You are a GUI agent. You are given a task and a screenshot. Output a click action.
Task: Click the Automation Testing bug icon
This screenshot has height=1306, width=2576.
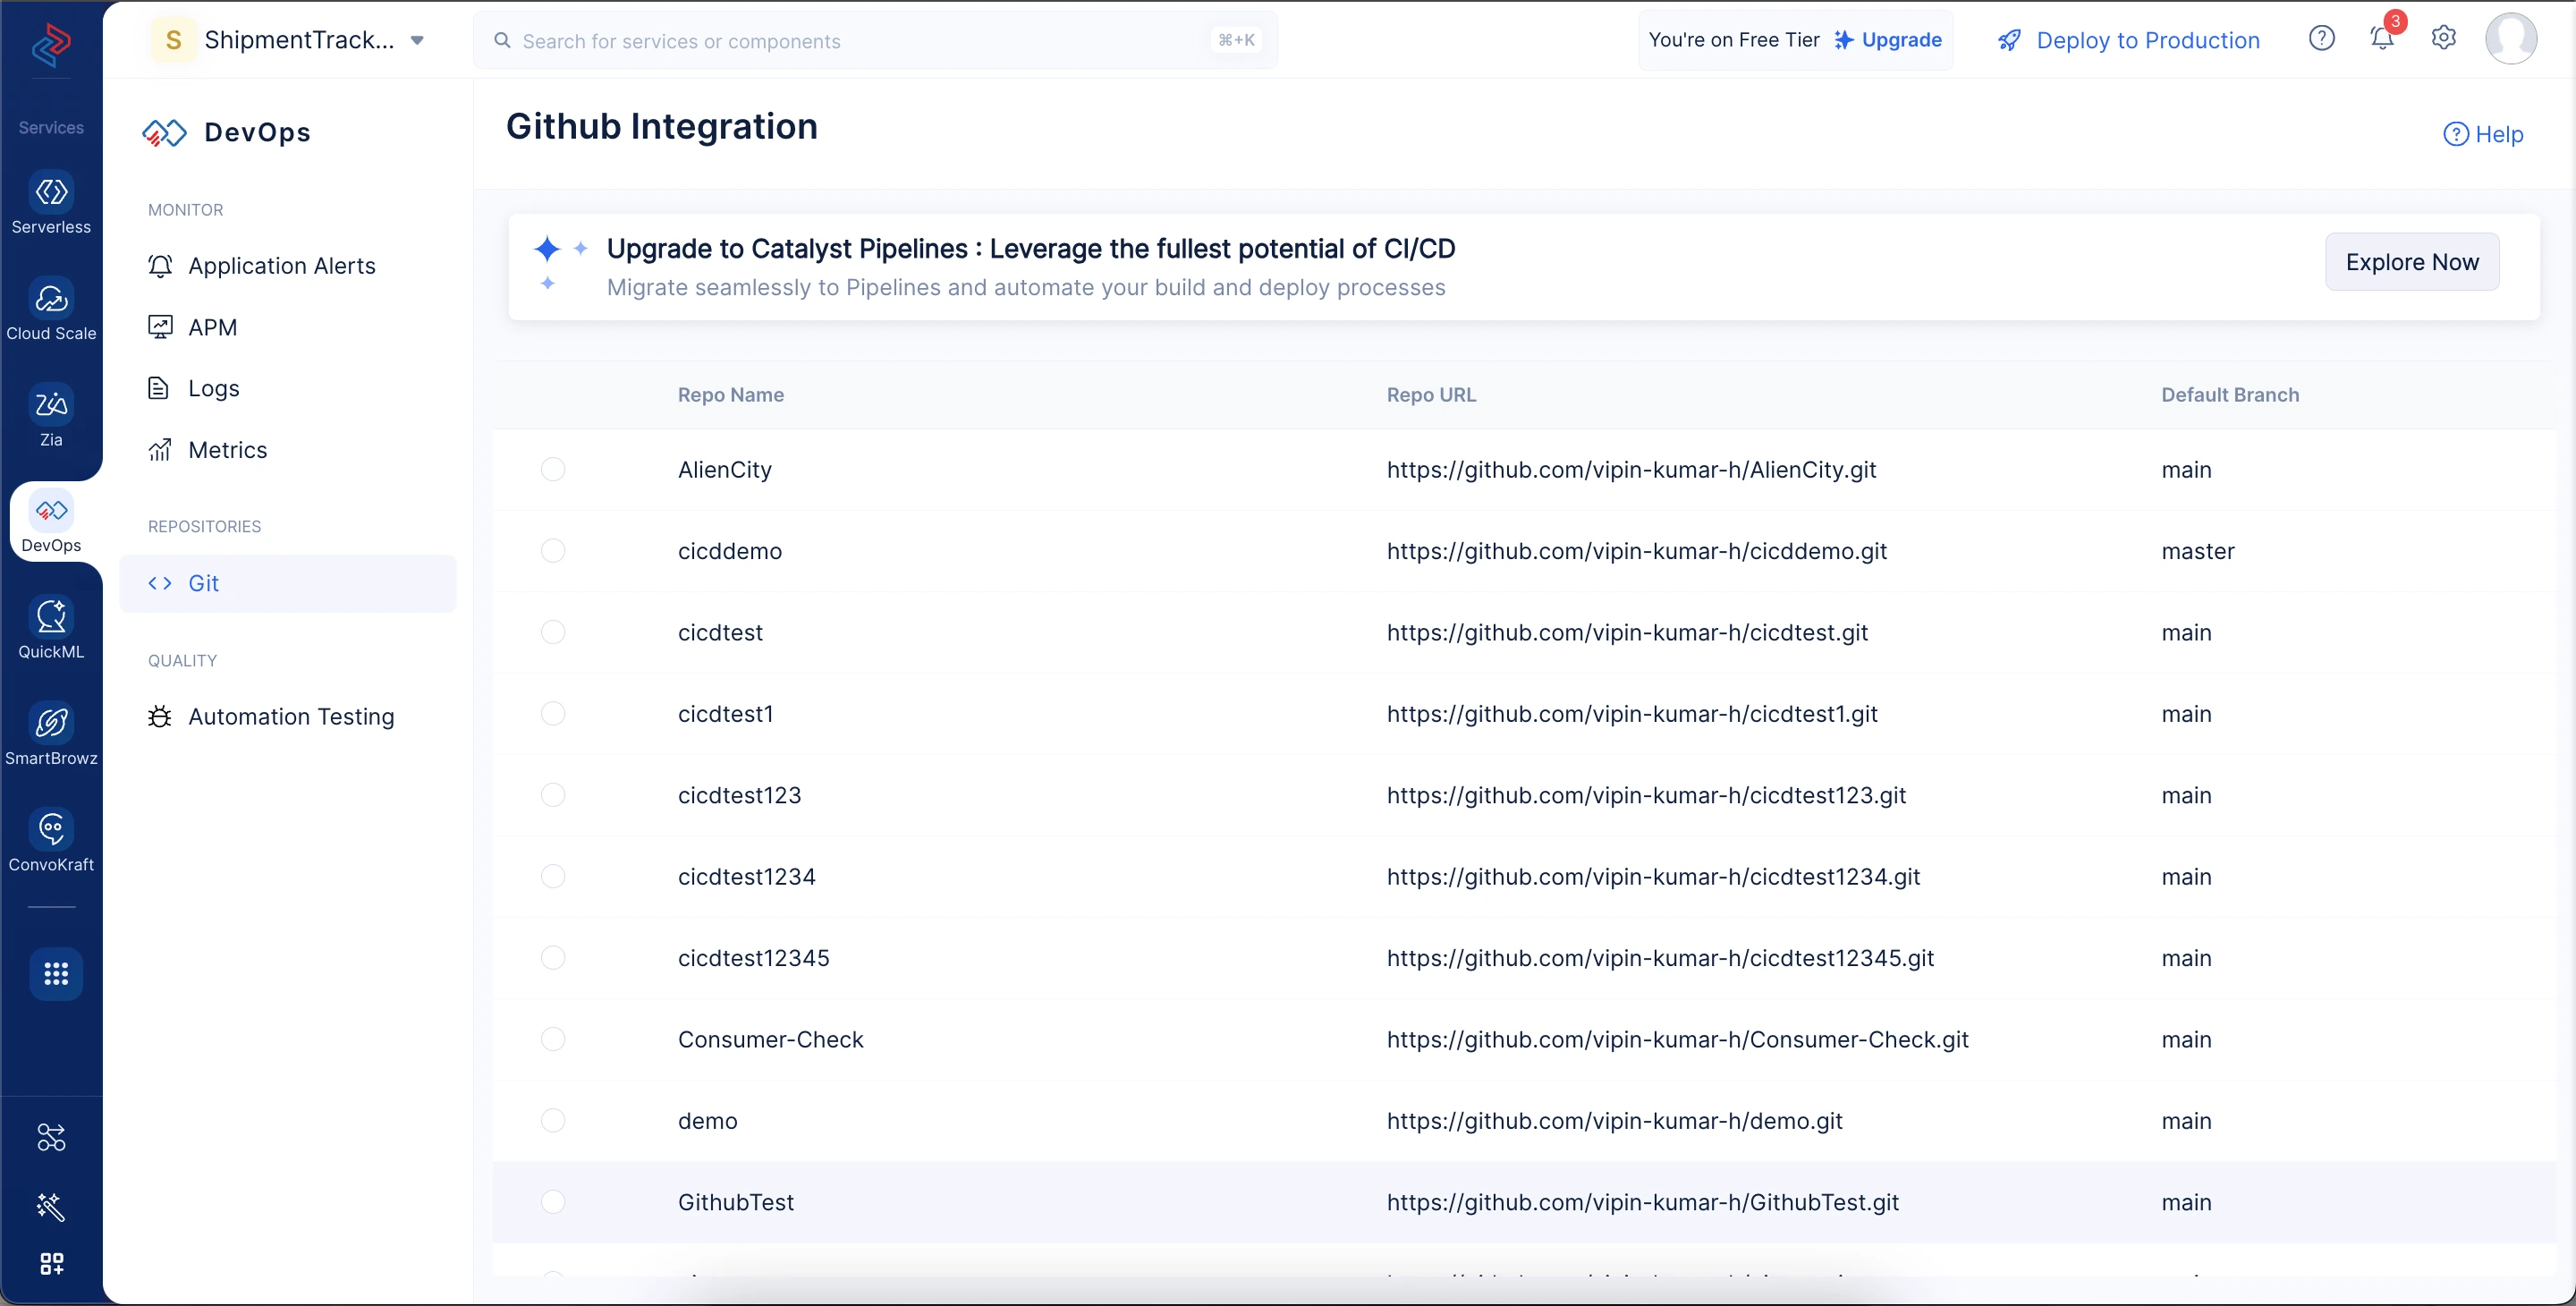(160, 717)
